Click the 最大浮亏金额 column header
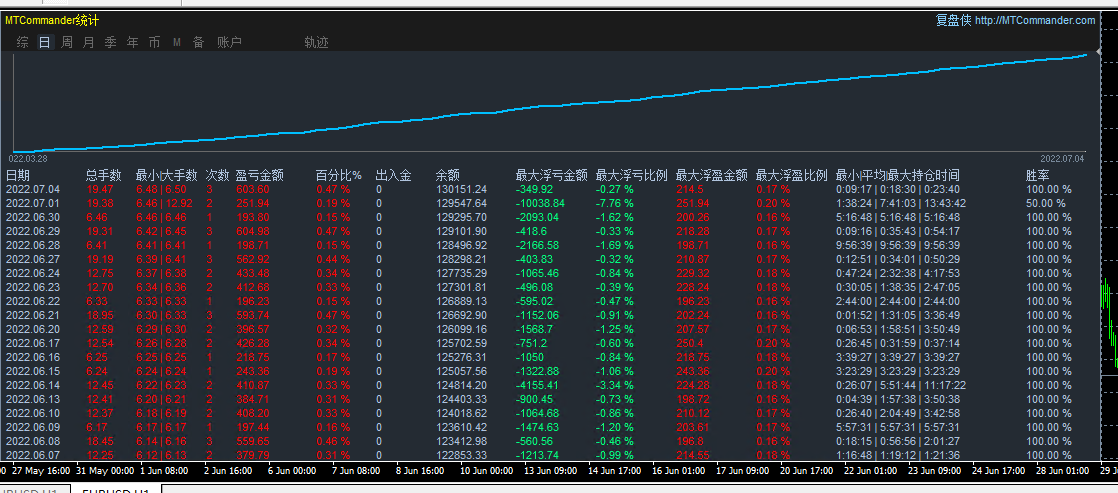The image size is (1118, 493). point(552,176)
